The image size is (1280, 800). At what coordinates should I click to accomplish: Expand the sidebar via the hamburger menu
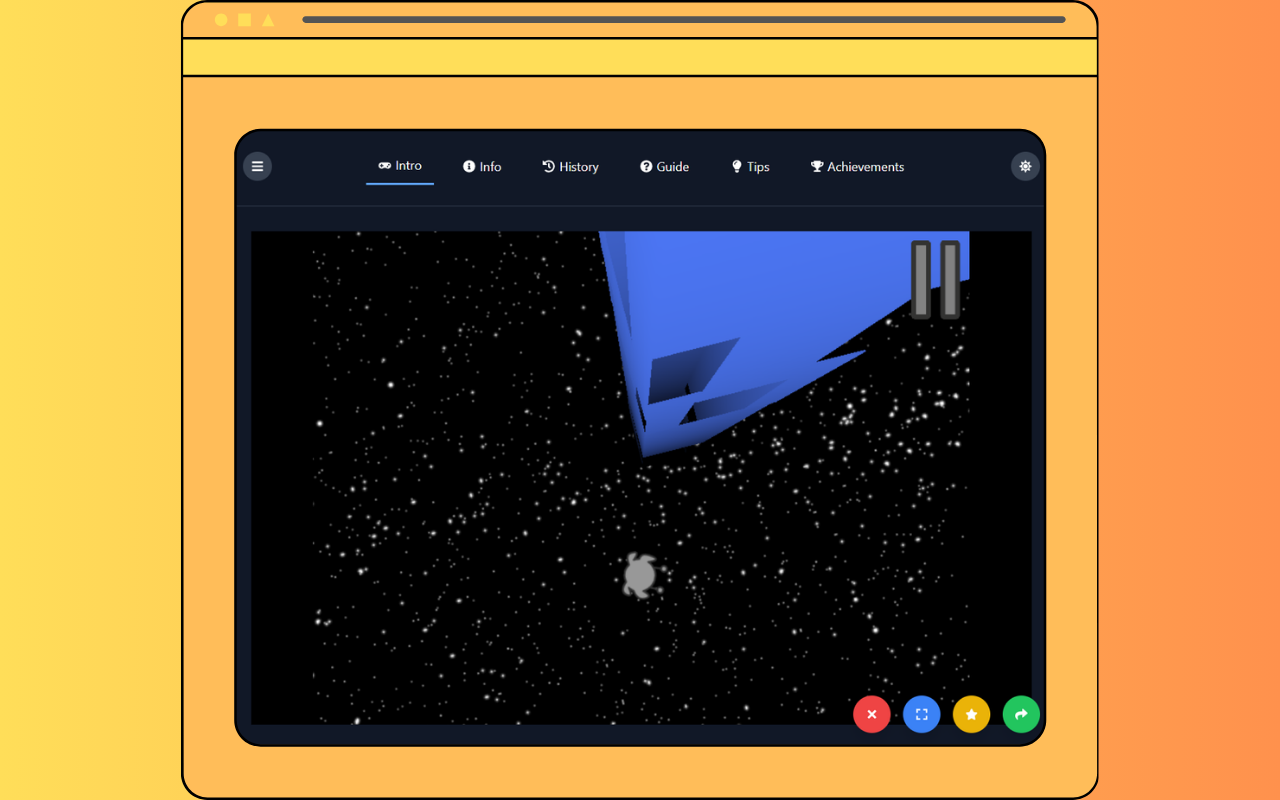coord(257,166)
